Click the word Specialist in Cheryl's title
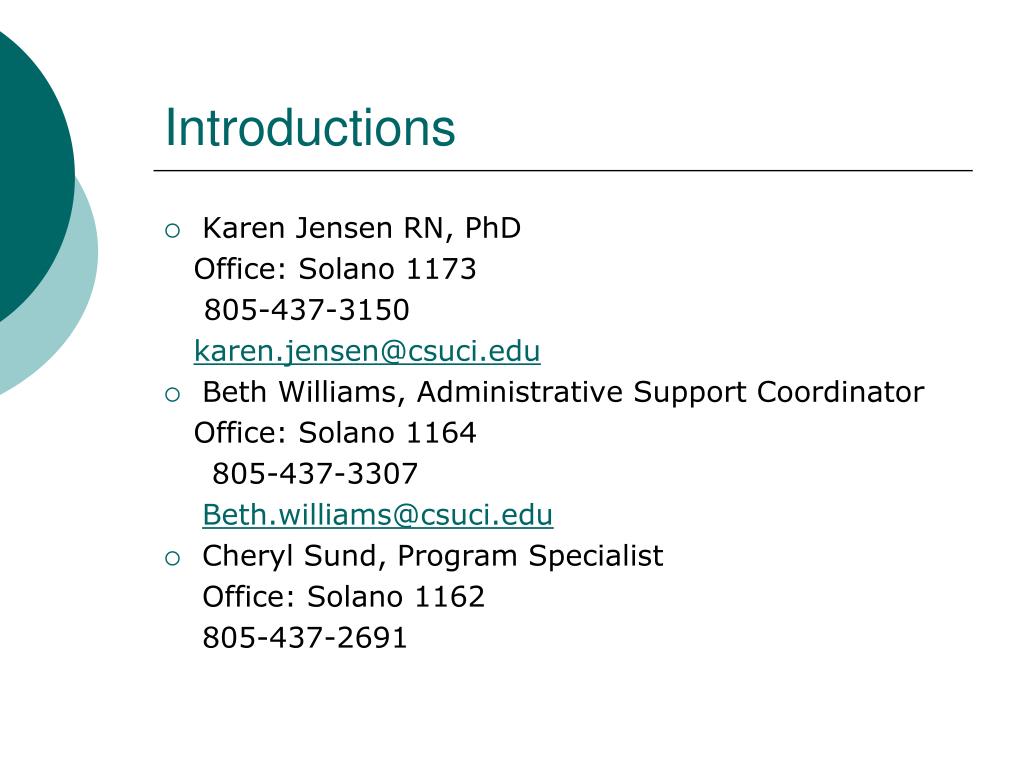Image resolution: width=1024 pixels, height=768 pixels. tap(596, 556)
